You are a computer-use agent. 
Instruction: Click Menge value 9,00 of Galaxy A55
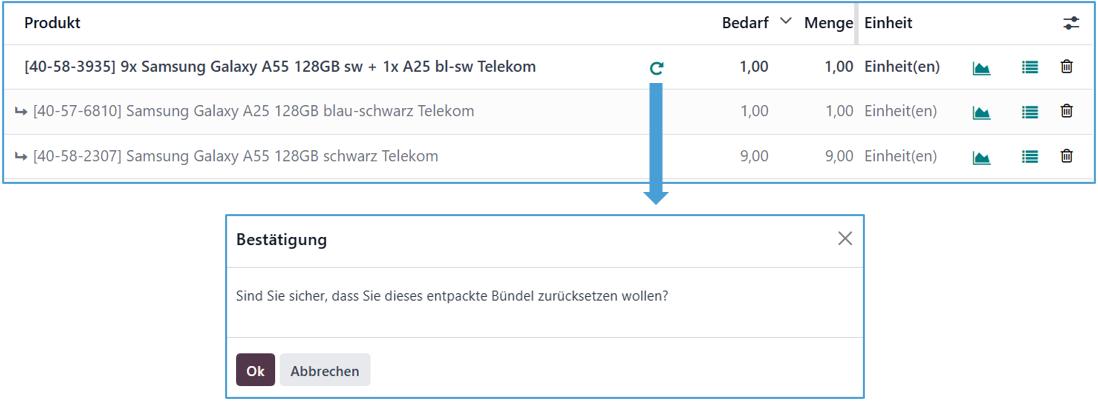838,156
